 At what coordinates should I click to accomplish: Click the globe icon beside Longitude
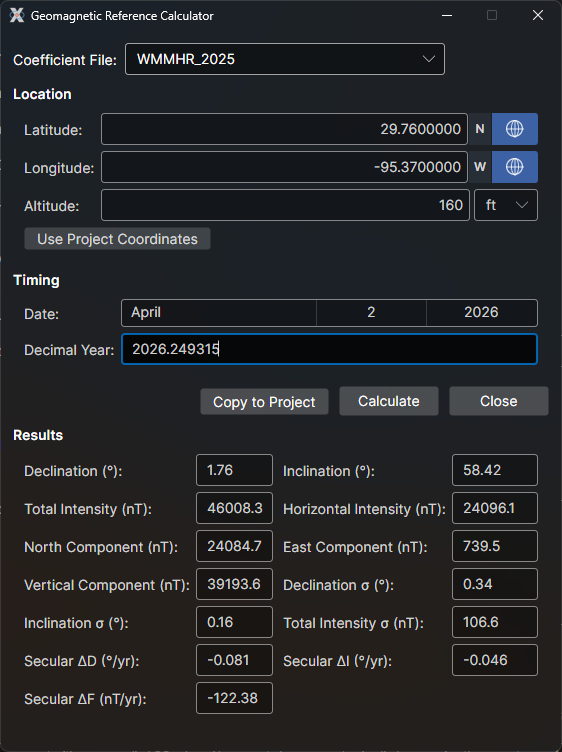coord(515,167)
